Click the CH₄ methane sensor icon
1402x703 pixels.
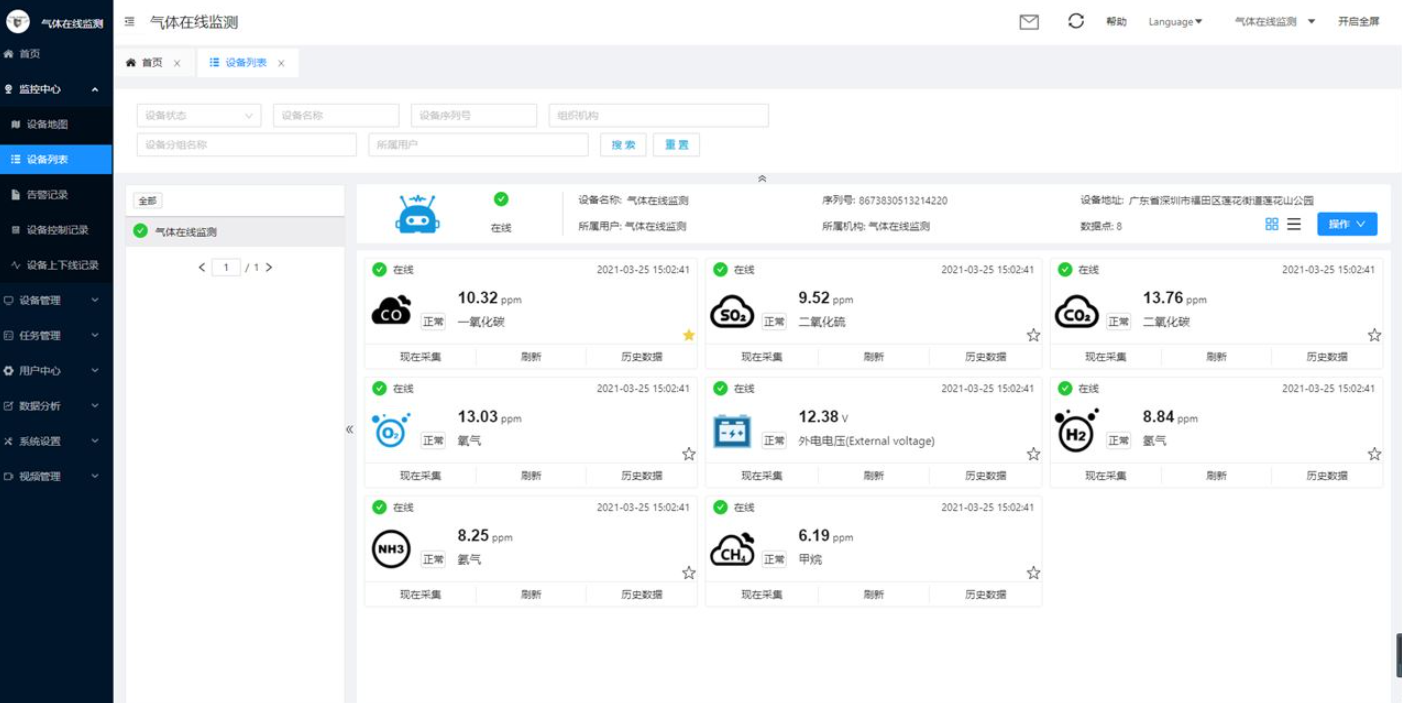[733, 549]
